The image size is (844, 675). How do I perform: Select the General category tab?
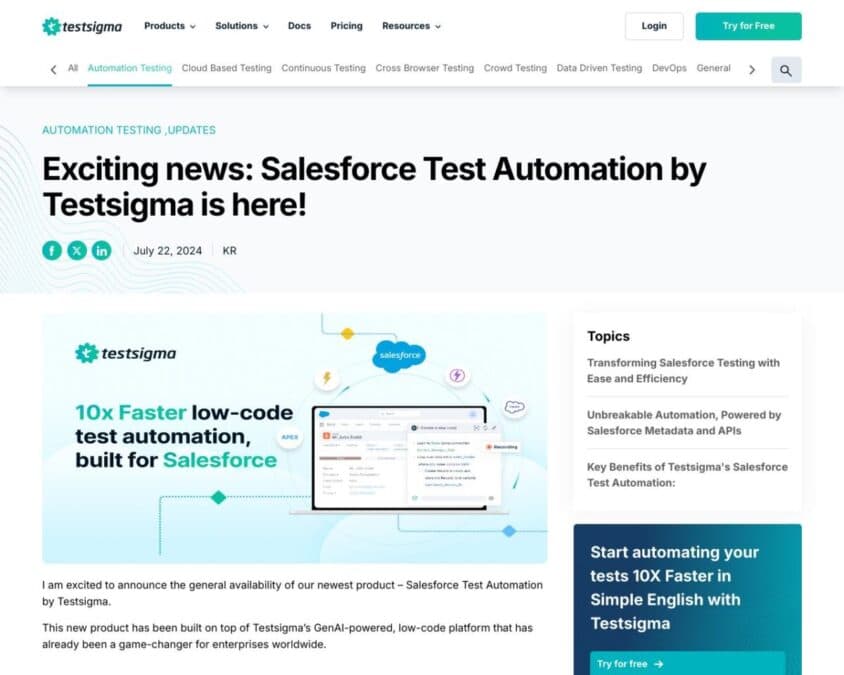(713, 68)
